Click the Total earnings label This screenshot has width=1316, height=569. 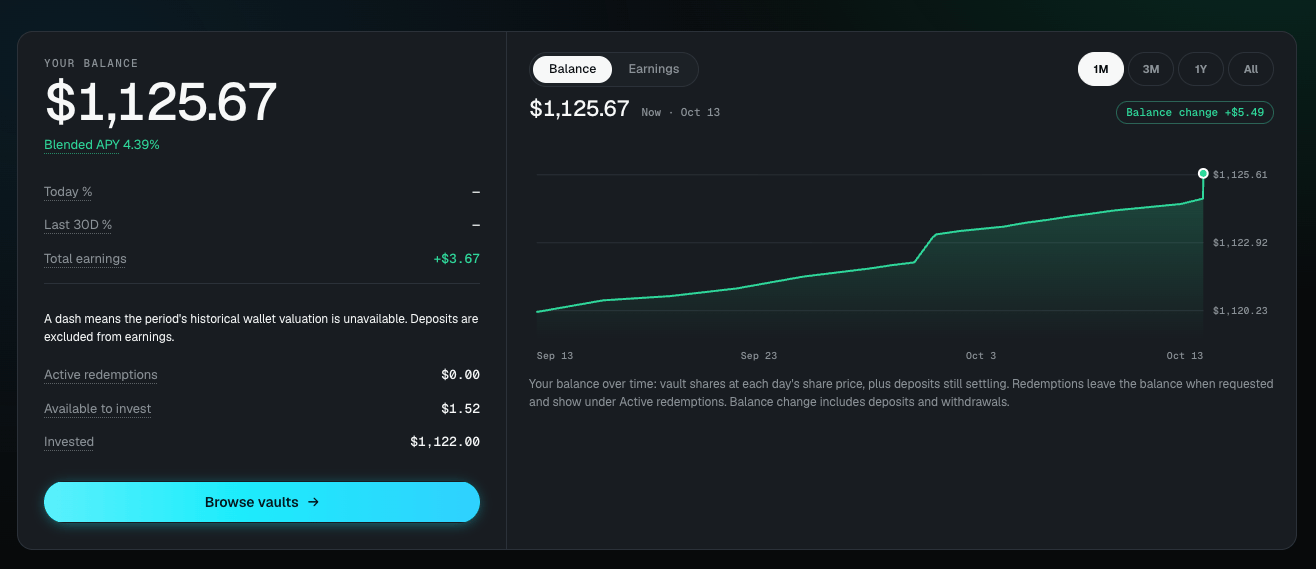pyautogui.click(x=85, y=259)
